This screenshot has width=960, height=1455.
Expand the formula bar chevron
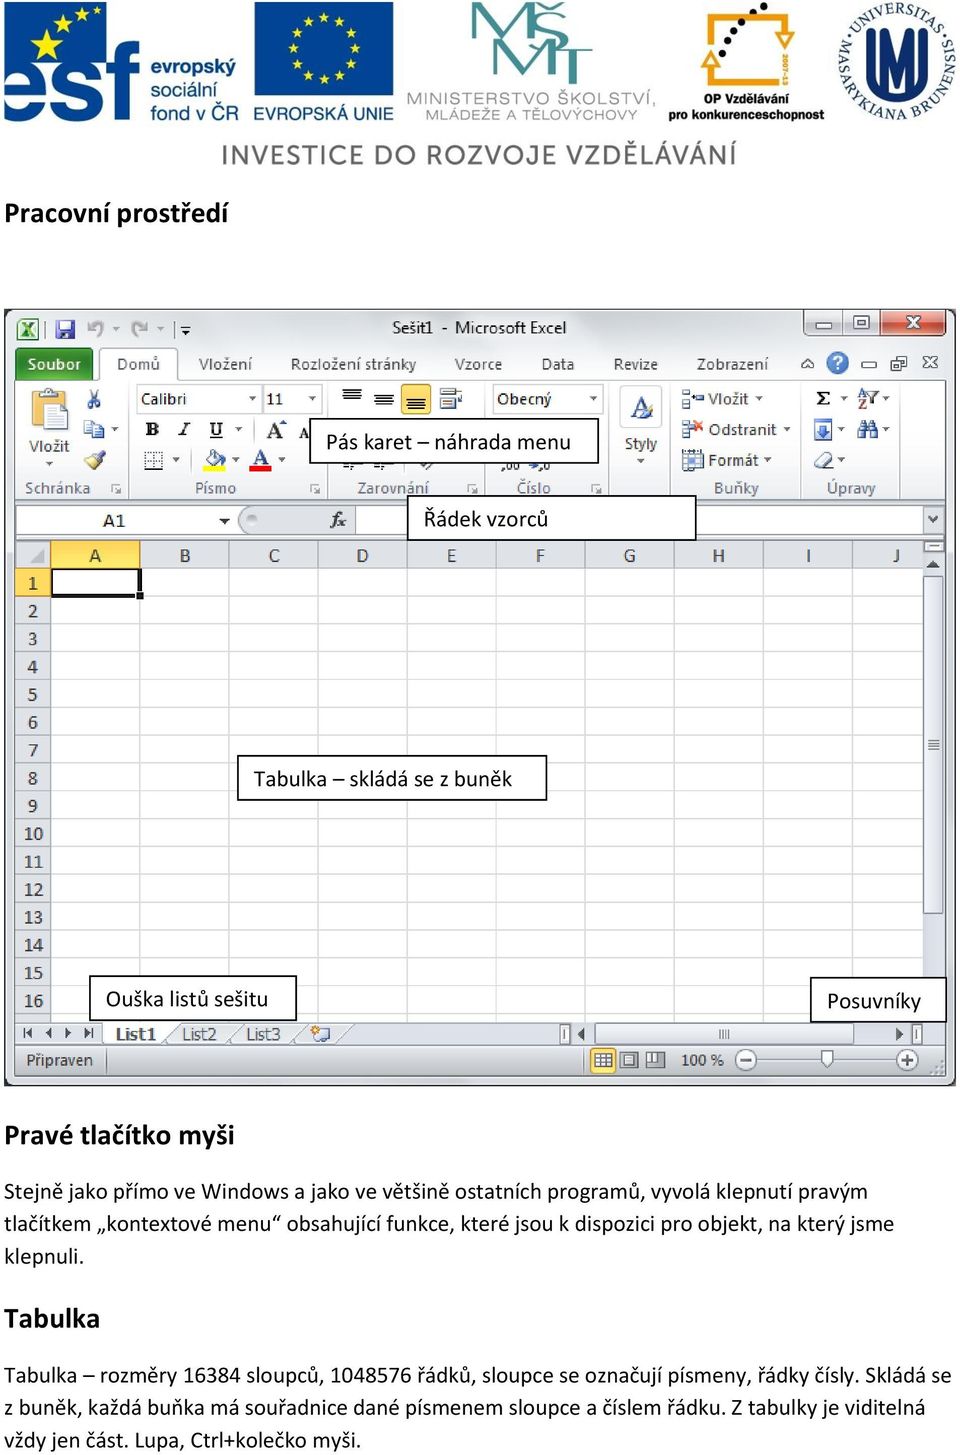(x=933, y=519)
